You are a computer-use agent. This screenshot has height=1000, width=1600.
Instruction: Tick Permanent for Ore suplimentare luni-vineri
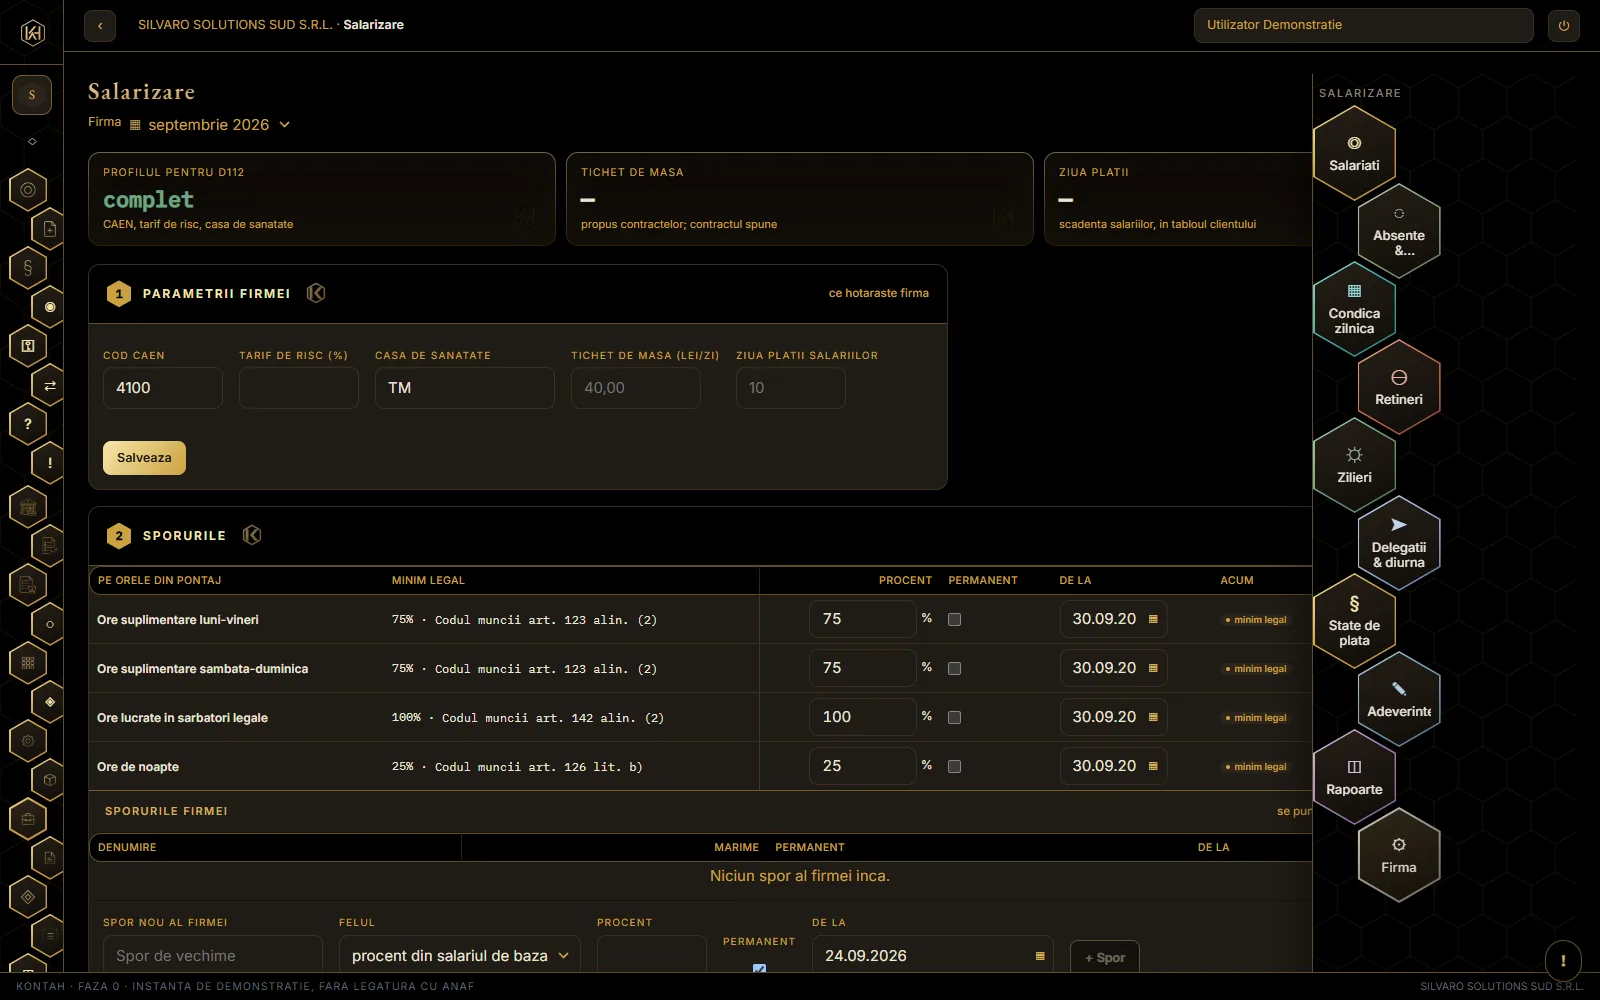954,620
